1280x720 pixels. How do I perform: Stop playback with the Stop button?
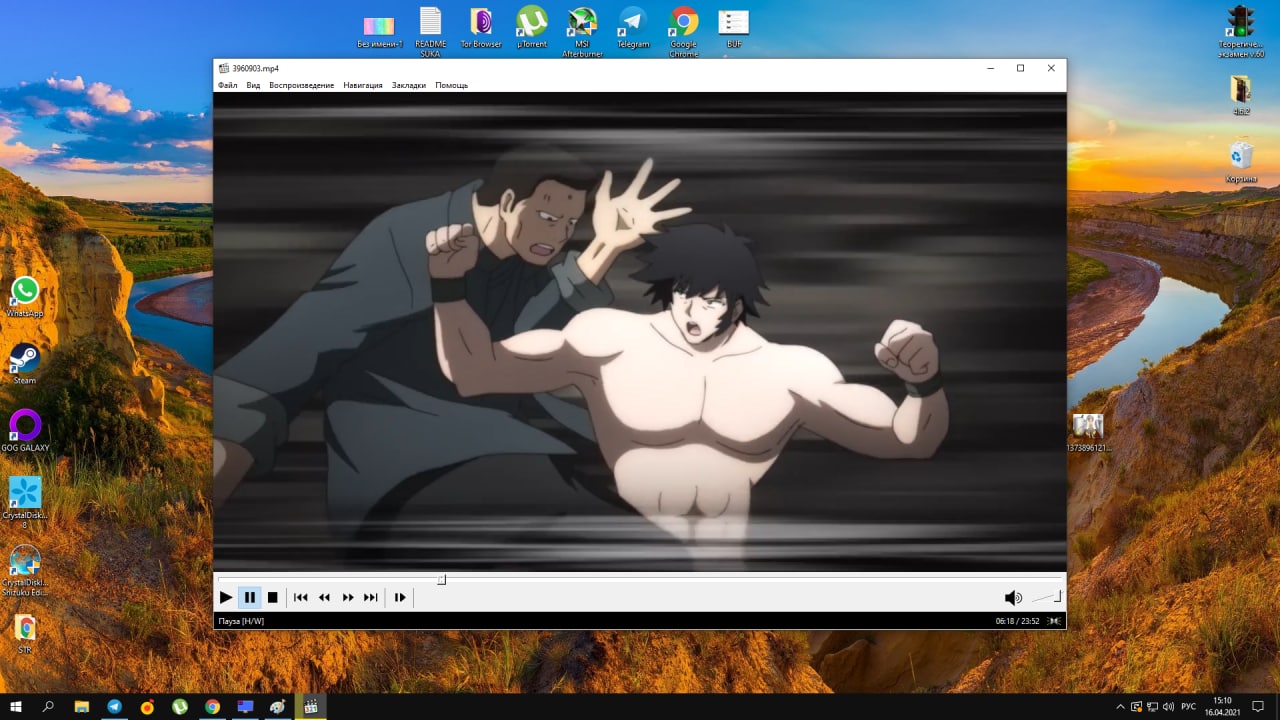click(272, 597)
